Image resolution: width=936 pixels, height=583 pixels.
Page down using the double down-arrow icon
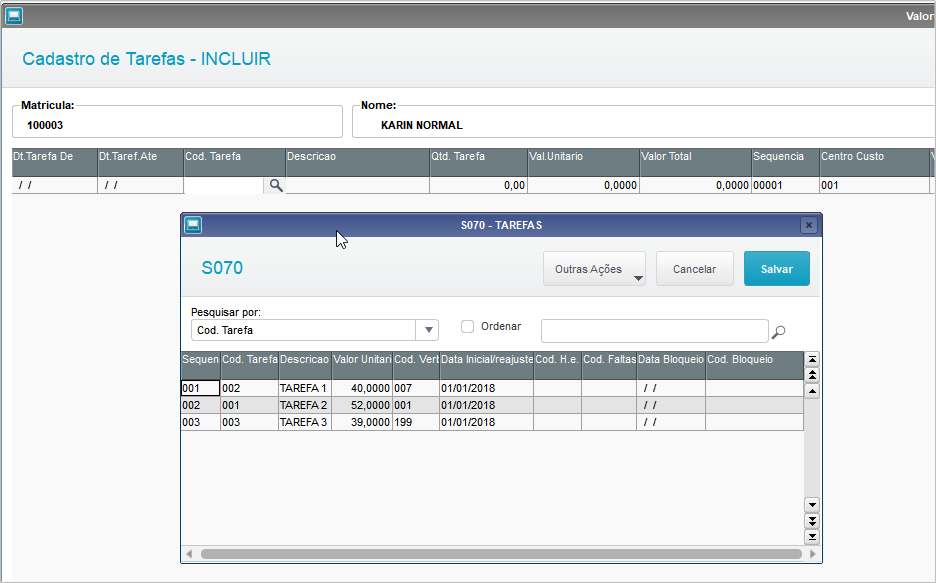pos(812,521)
